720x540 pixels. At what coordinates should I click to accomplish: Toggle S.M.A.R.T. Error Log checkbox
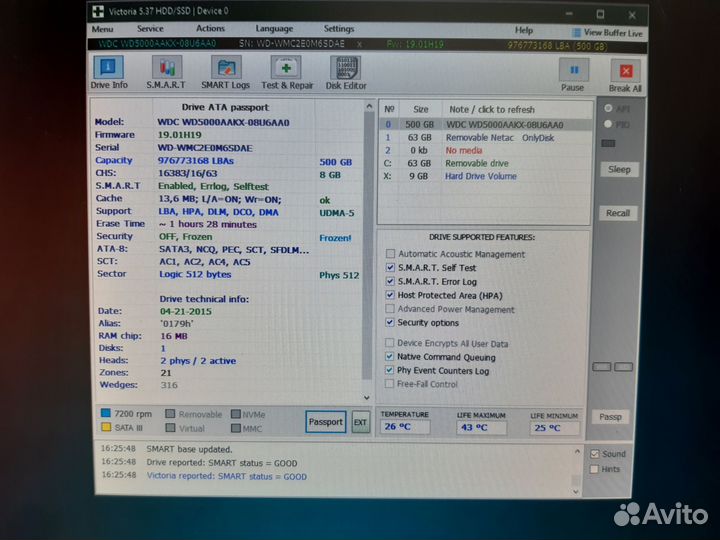click(x=390, y=281)
